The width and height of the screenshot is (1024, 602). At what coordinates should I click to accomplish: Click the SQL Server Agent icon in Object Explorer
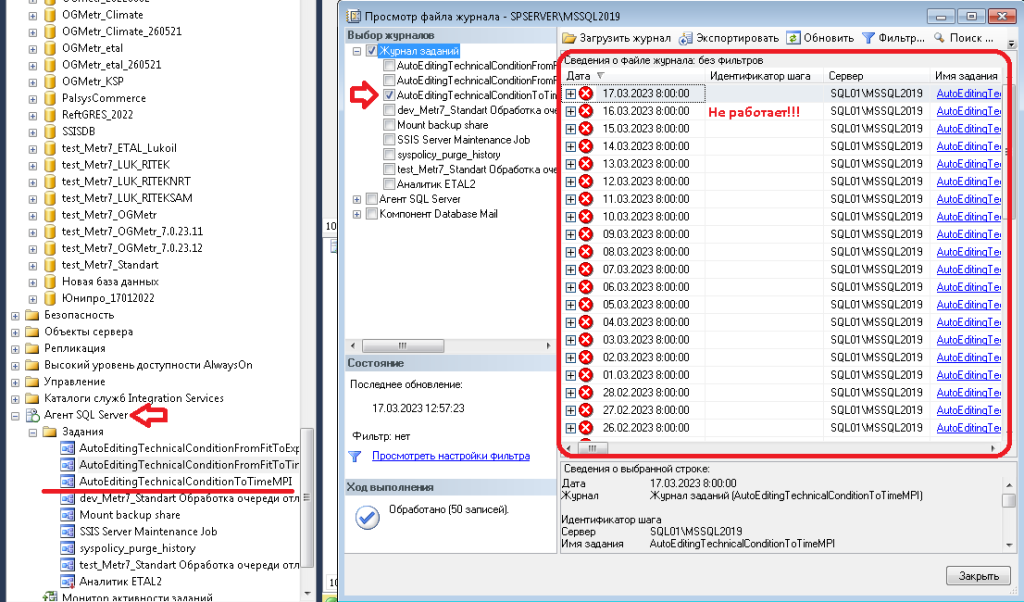click(33, 415)
